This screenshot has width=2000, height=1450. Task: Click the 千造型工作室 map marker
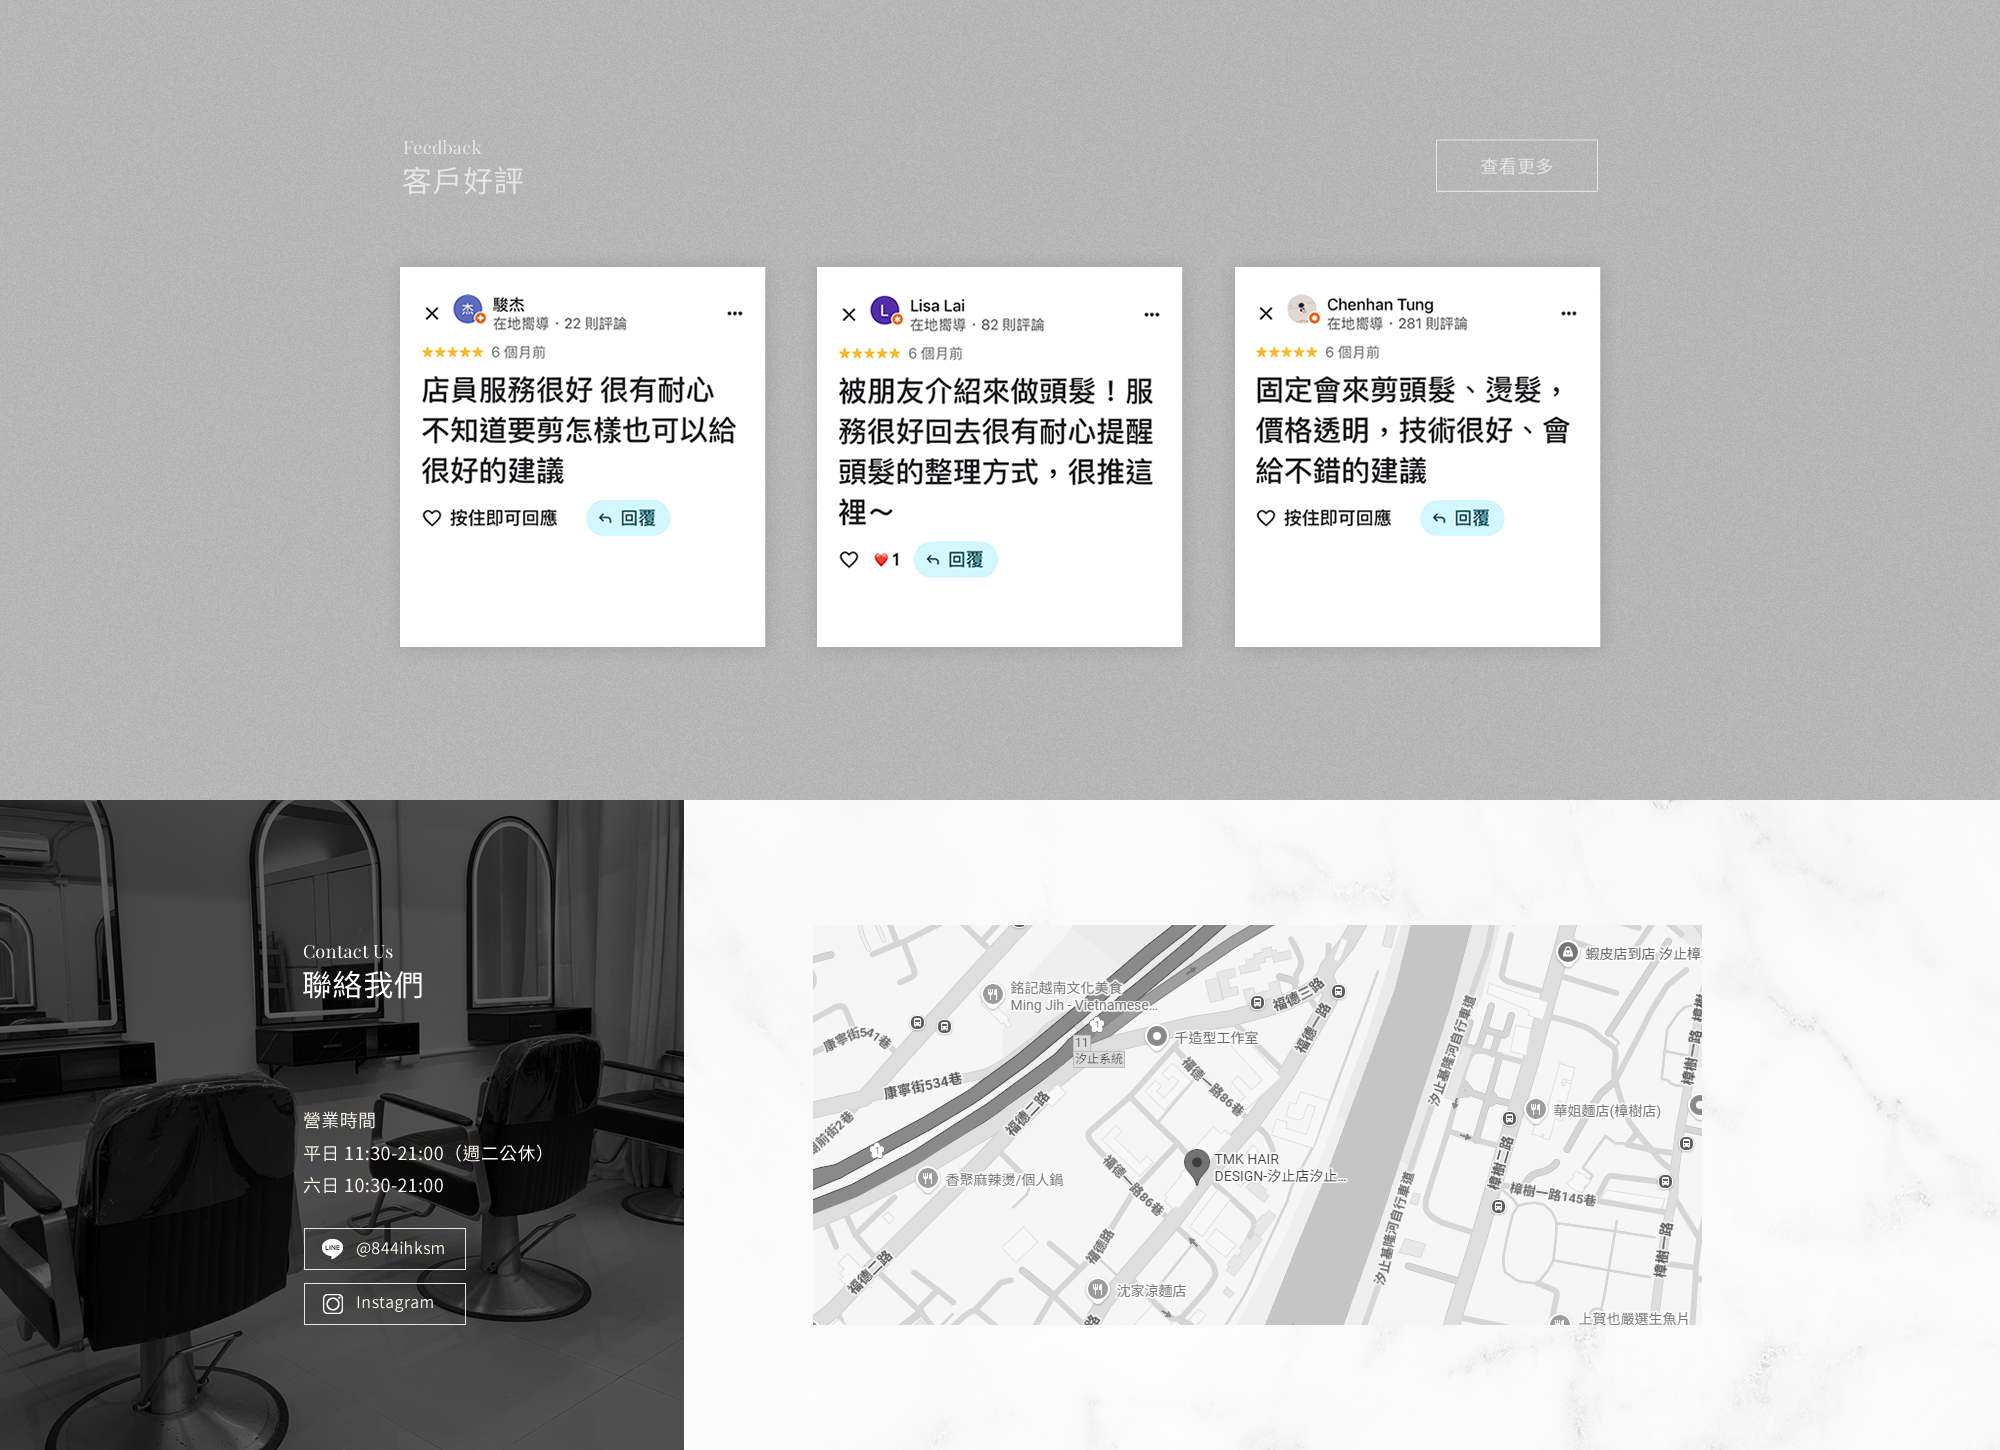[x=1157, y=1036]
